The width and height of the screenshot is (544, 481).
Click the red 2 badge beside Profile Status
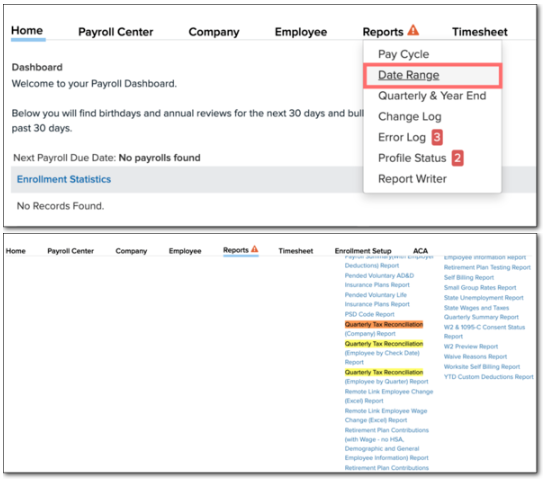(457, 158)
